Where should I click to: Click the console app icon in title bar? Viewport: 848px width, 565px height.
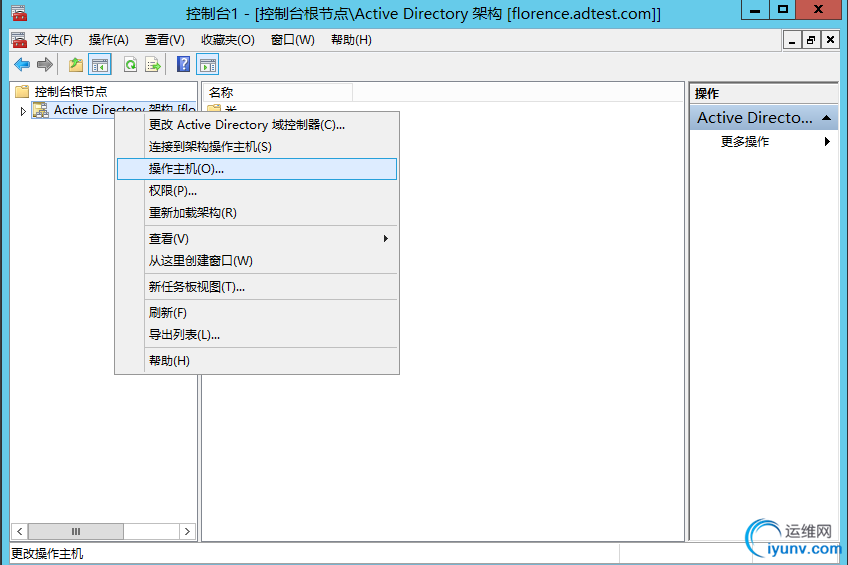click(19, 12)
